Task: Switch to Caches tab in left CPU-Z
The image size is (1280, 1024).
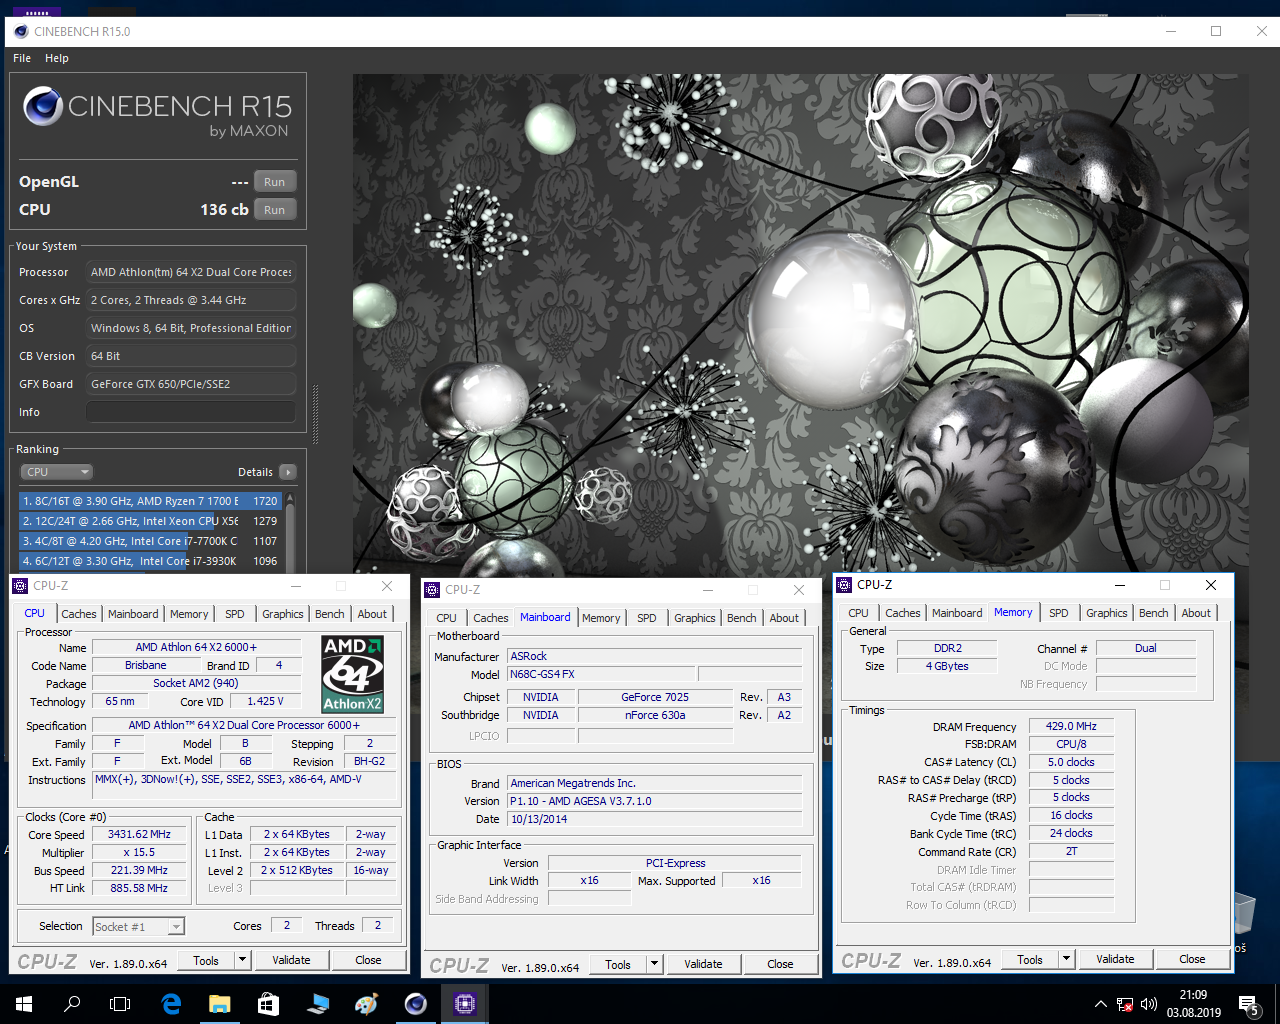Action: 79,614
